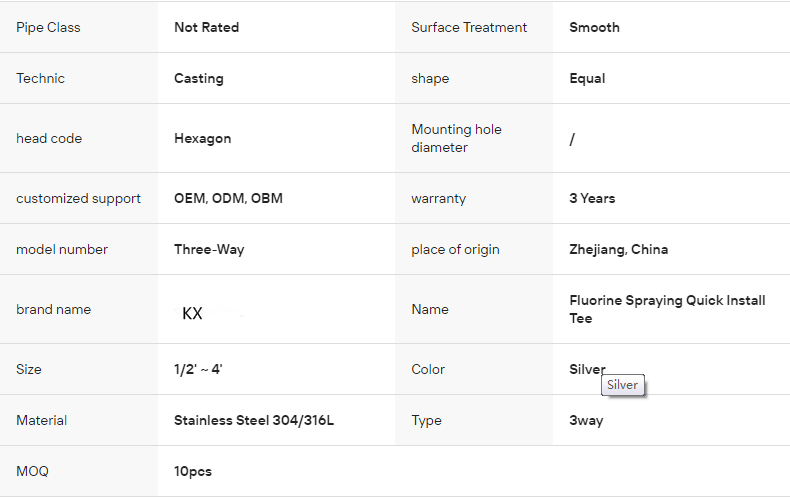Image resolution: width=790 pixels, height=499 pixels.
Task: Select the '10pcs' MOQ value
Action: 193,471
